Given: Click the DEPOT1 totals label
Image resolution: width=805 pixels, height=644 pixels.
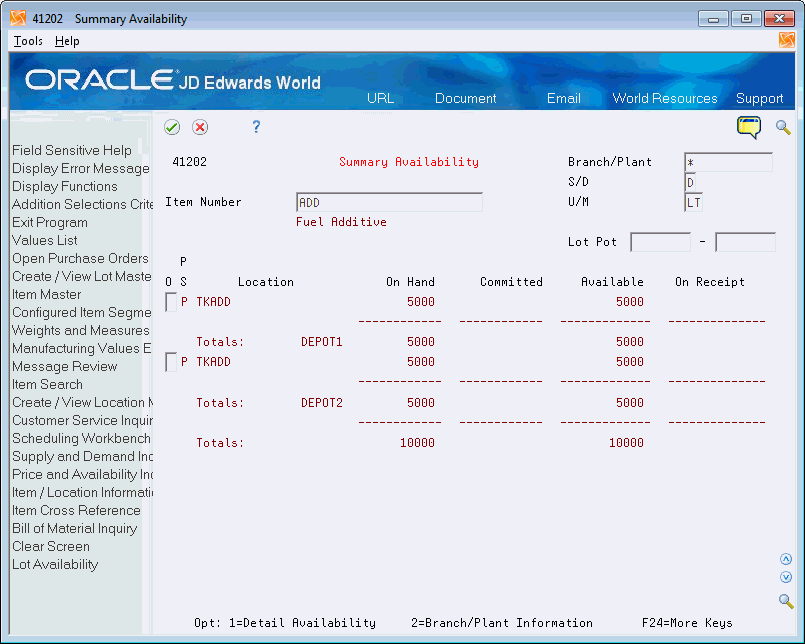Looking at the screenshot, I should point(321,342).
